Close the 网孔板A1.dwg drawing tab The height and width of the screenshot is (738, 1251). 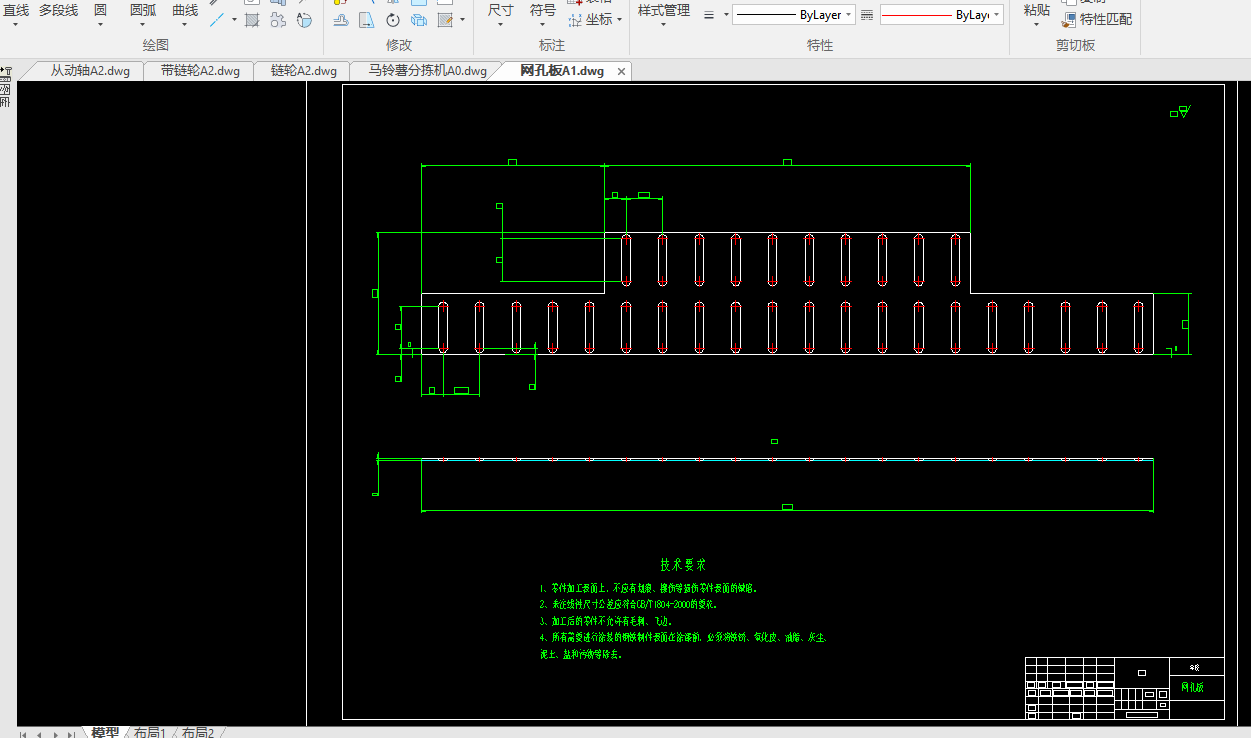[x=621, y=71]
